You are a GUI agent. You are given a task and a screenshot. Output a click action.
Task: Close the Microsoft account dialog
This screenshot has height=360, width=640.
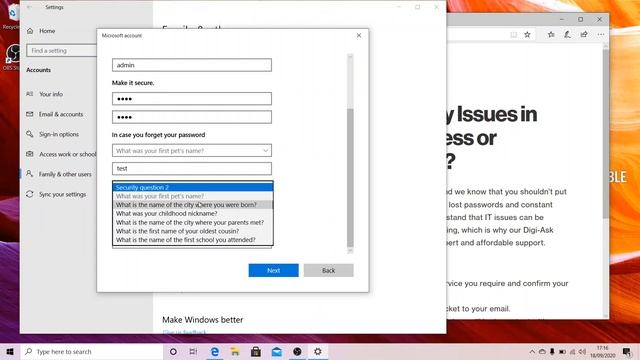(x=359, y=36)
